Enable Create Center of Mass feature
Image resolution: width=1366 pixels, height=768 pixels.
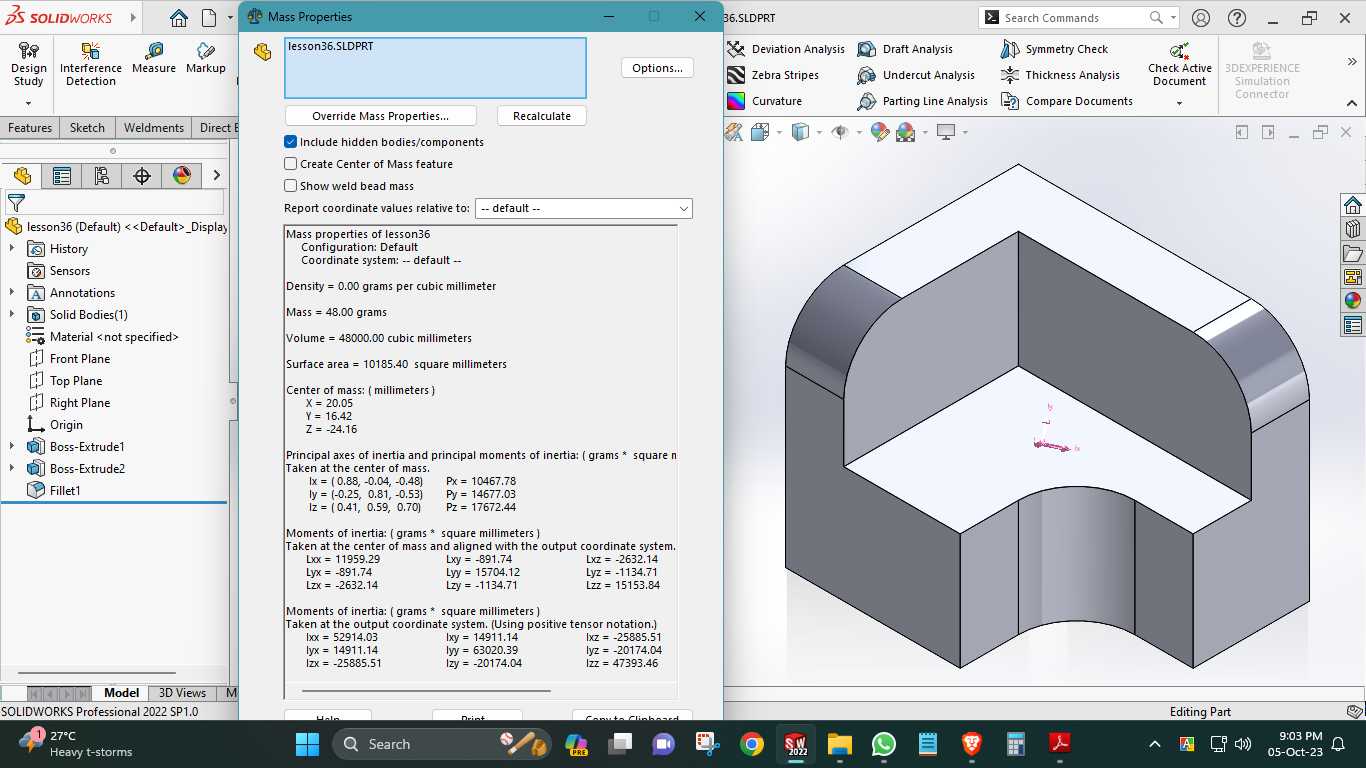coord(290,164)
